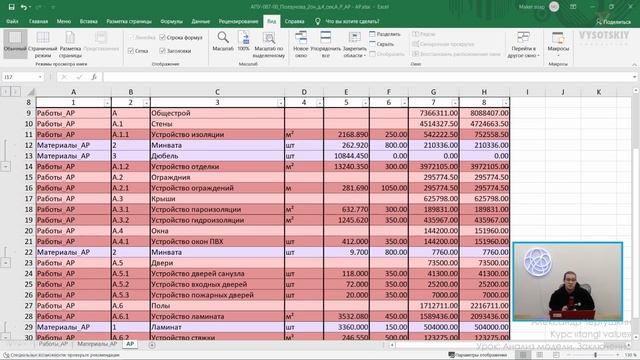
Task: Adjust the zoom slider in status bar
Action: (x=595, y=355)
